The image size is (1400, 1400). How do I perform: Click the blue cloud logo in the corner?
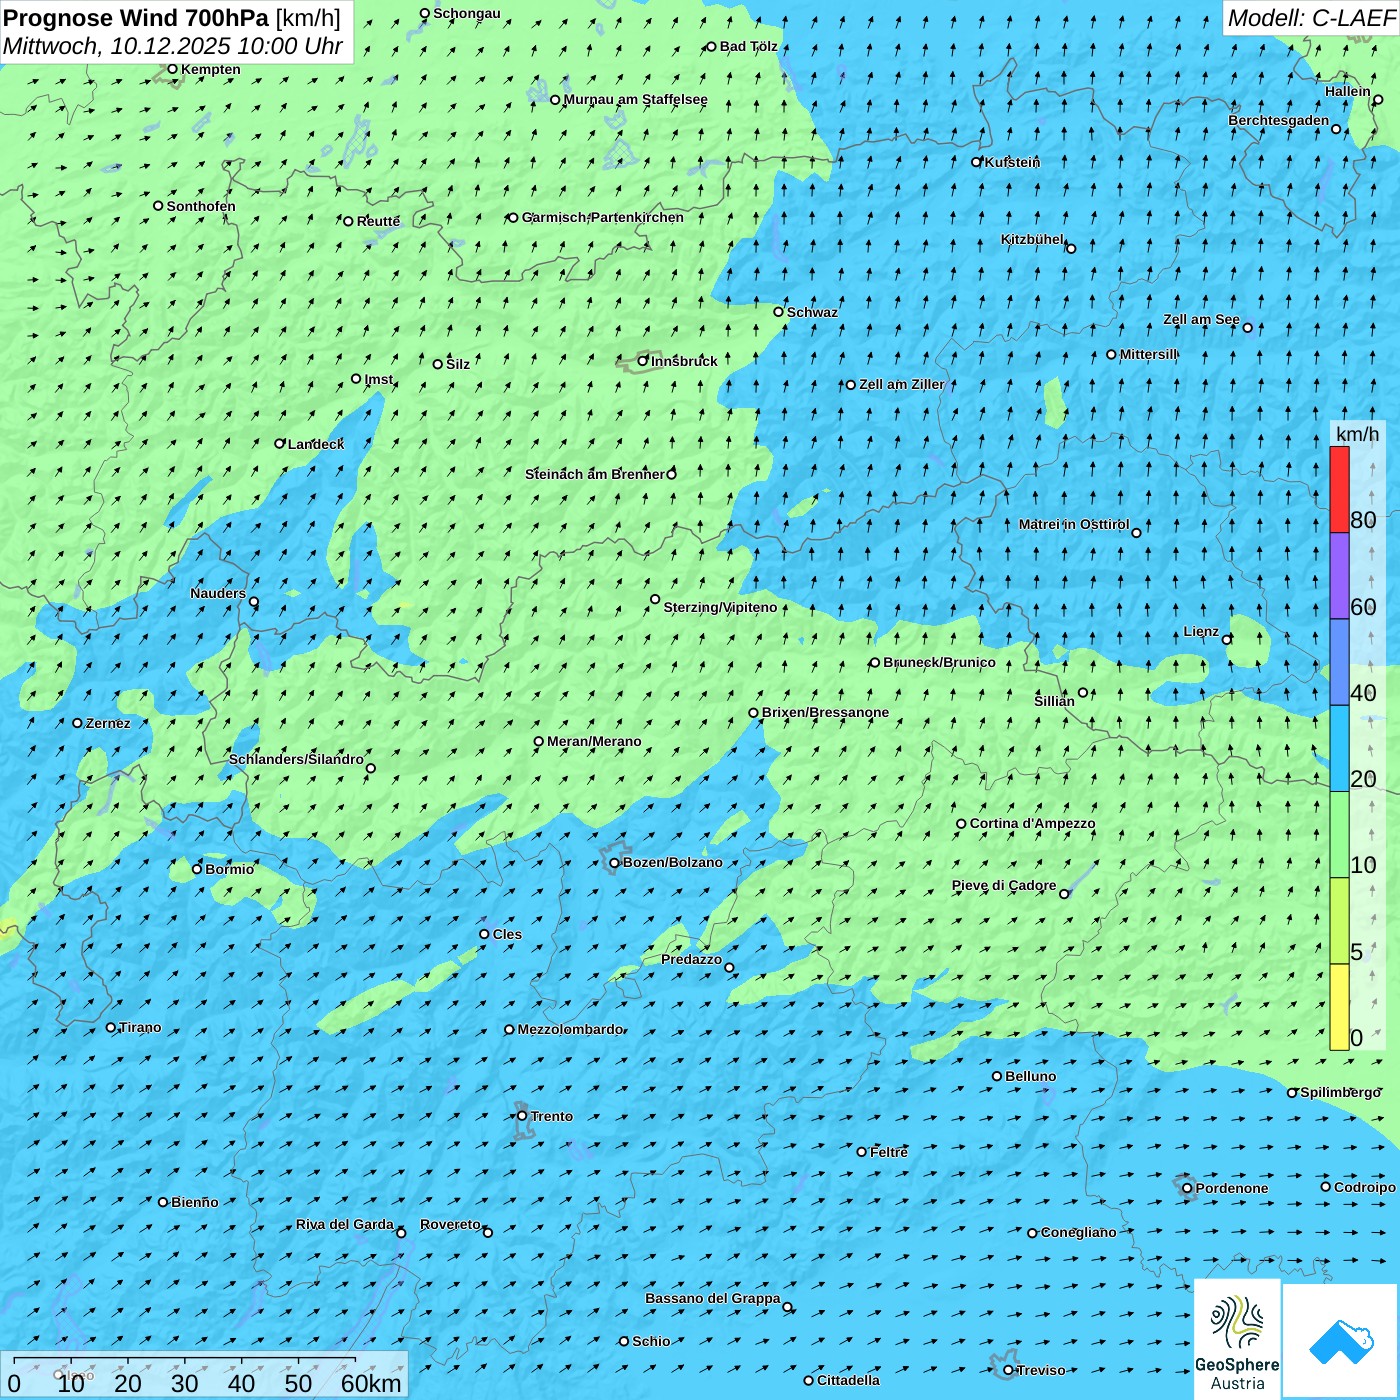click(x=1341, y=1340)
